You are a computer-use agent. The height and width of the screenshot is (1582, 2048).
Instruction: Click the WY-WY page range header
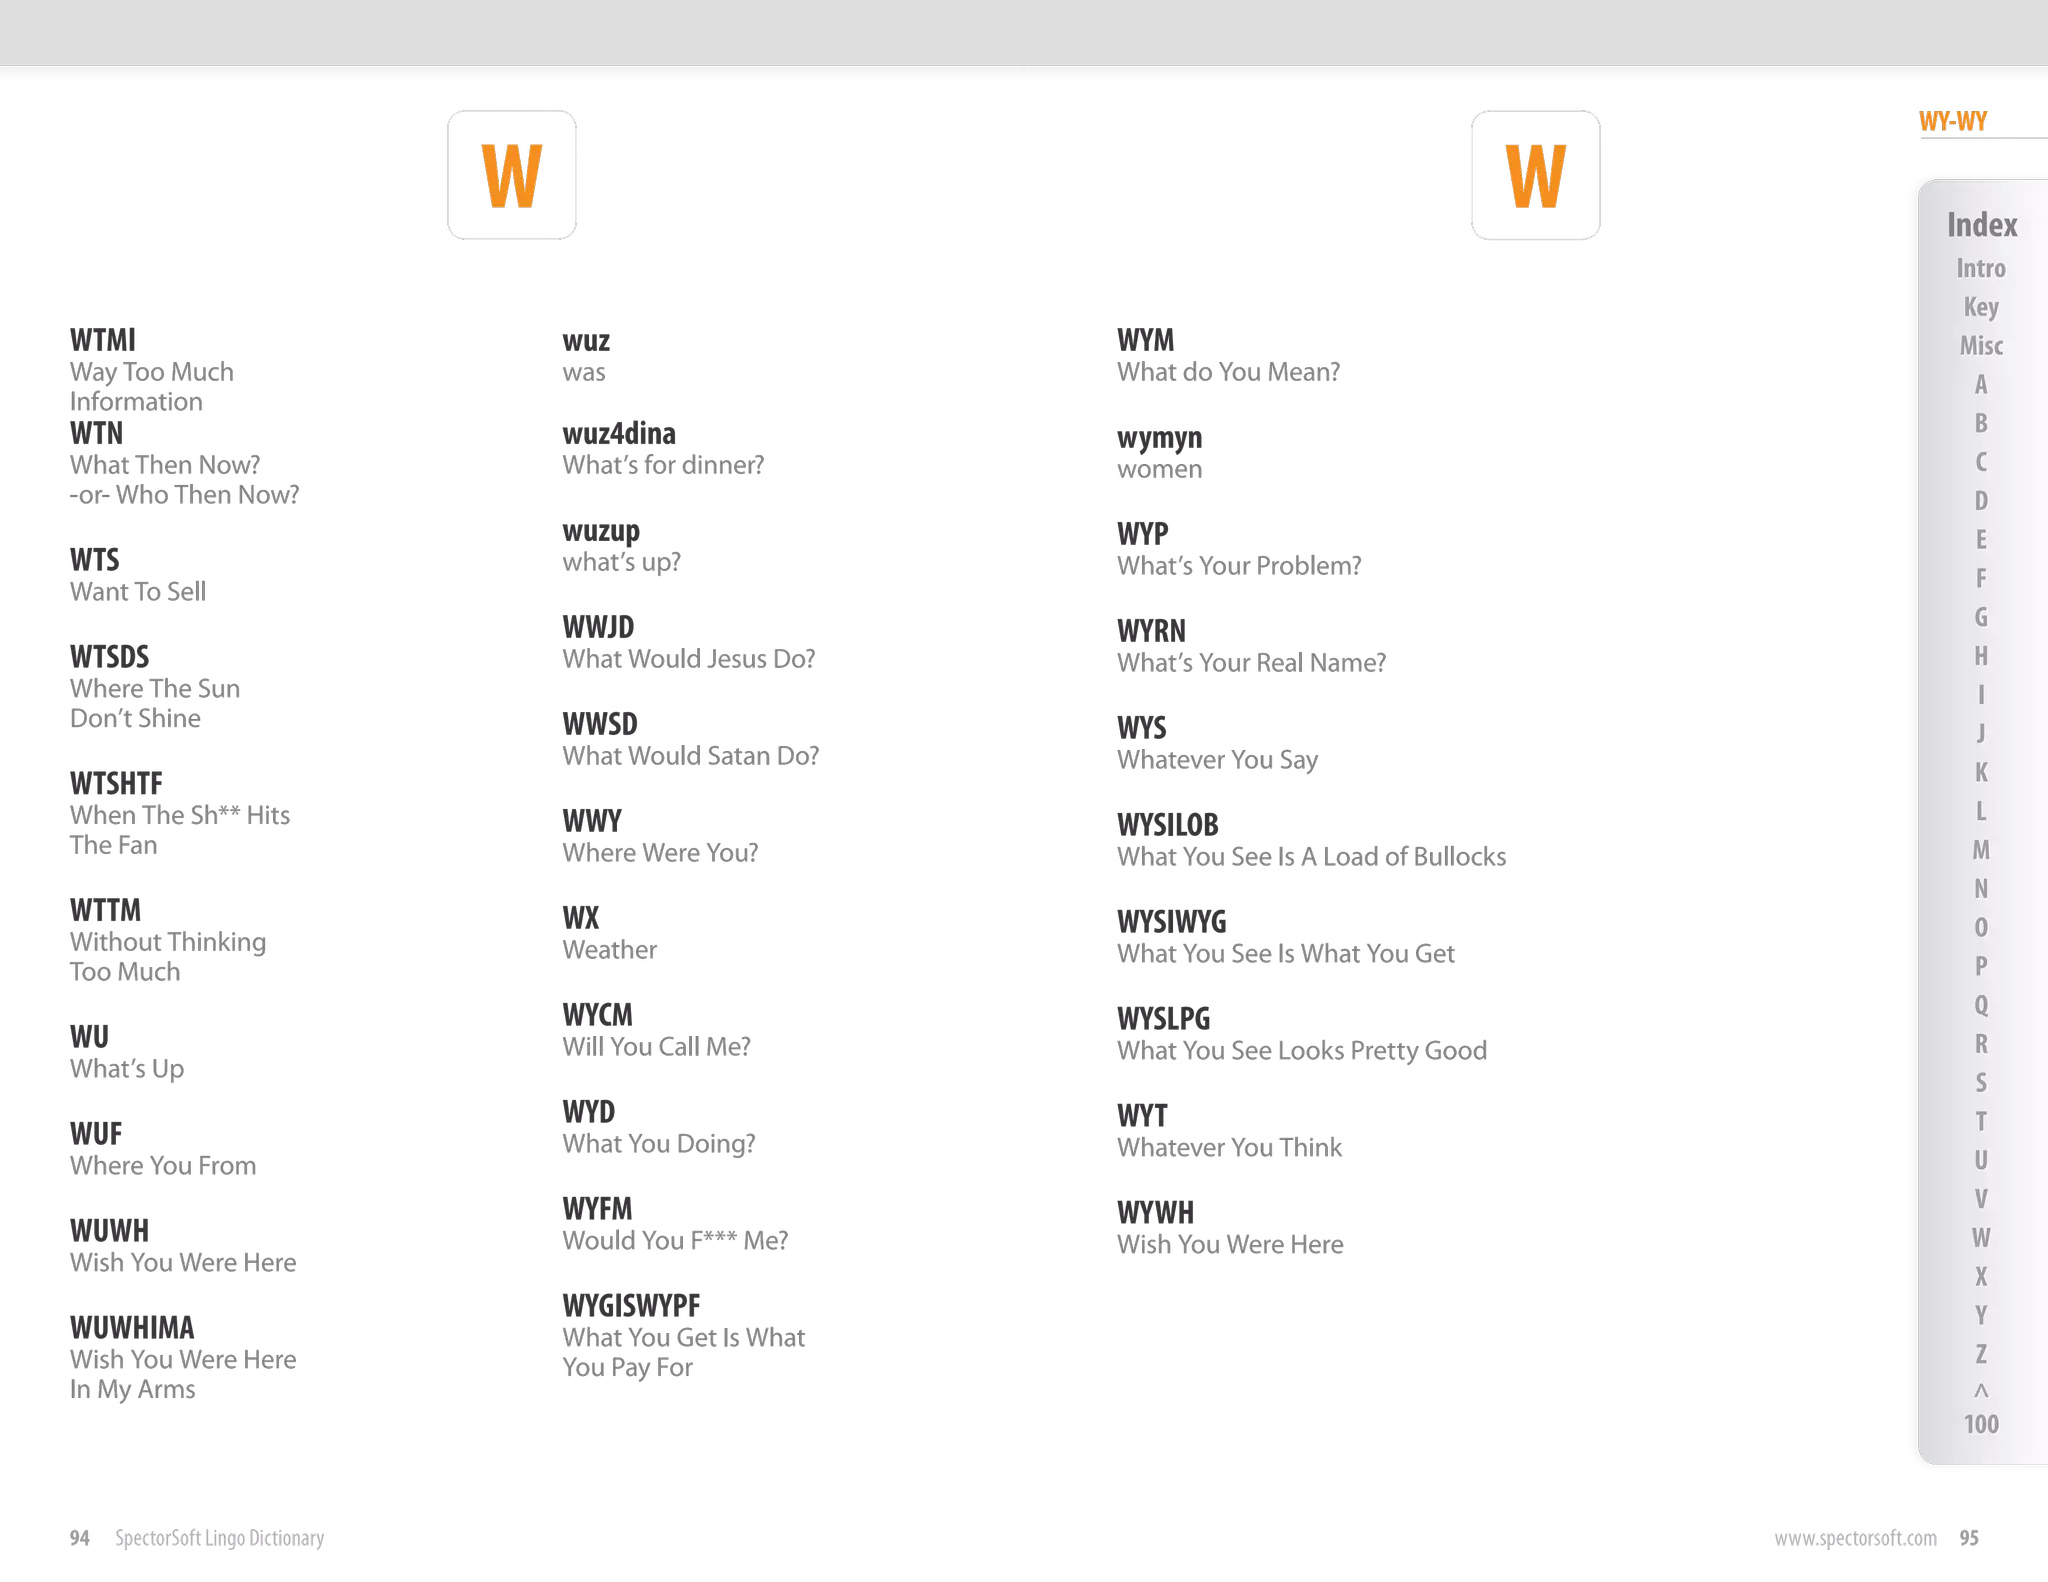(1952, 122)
